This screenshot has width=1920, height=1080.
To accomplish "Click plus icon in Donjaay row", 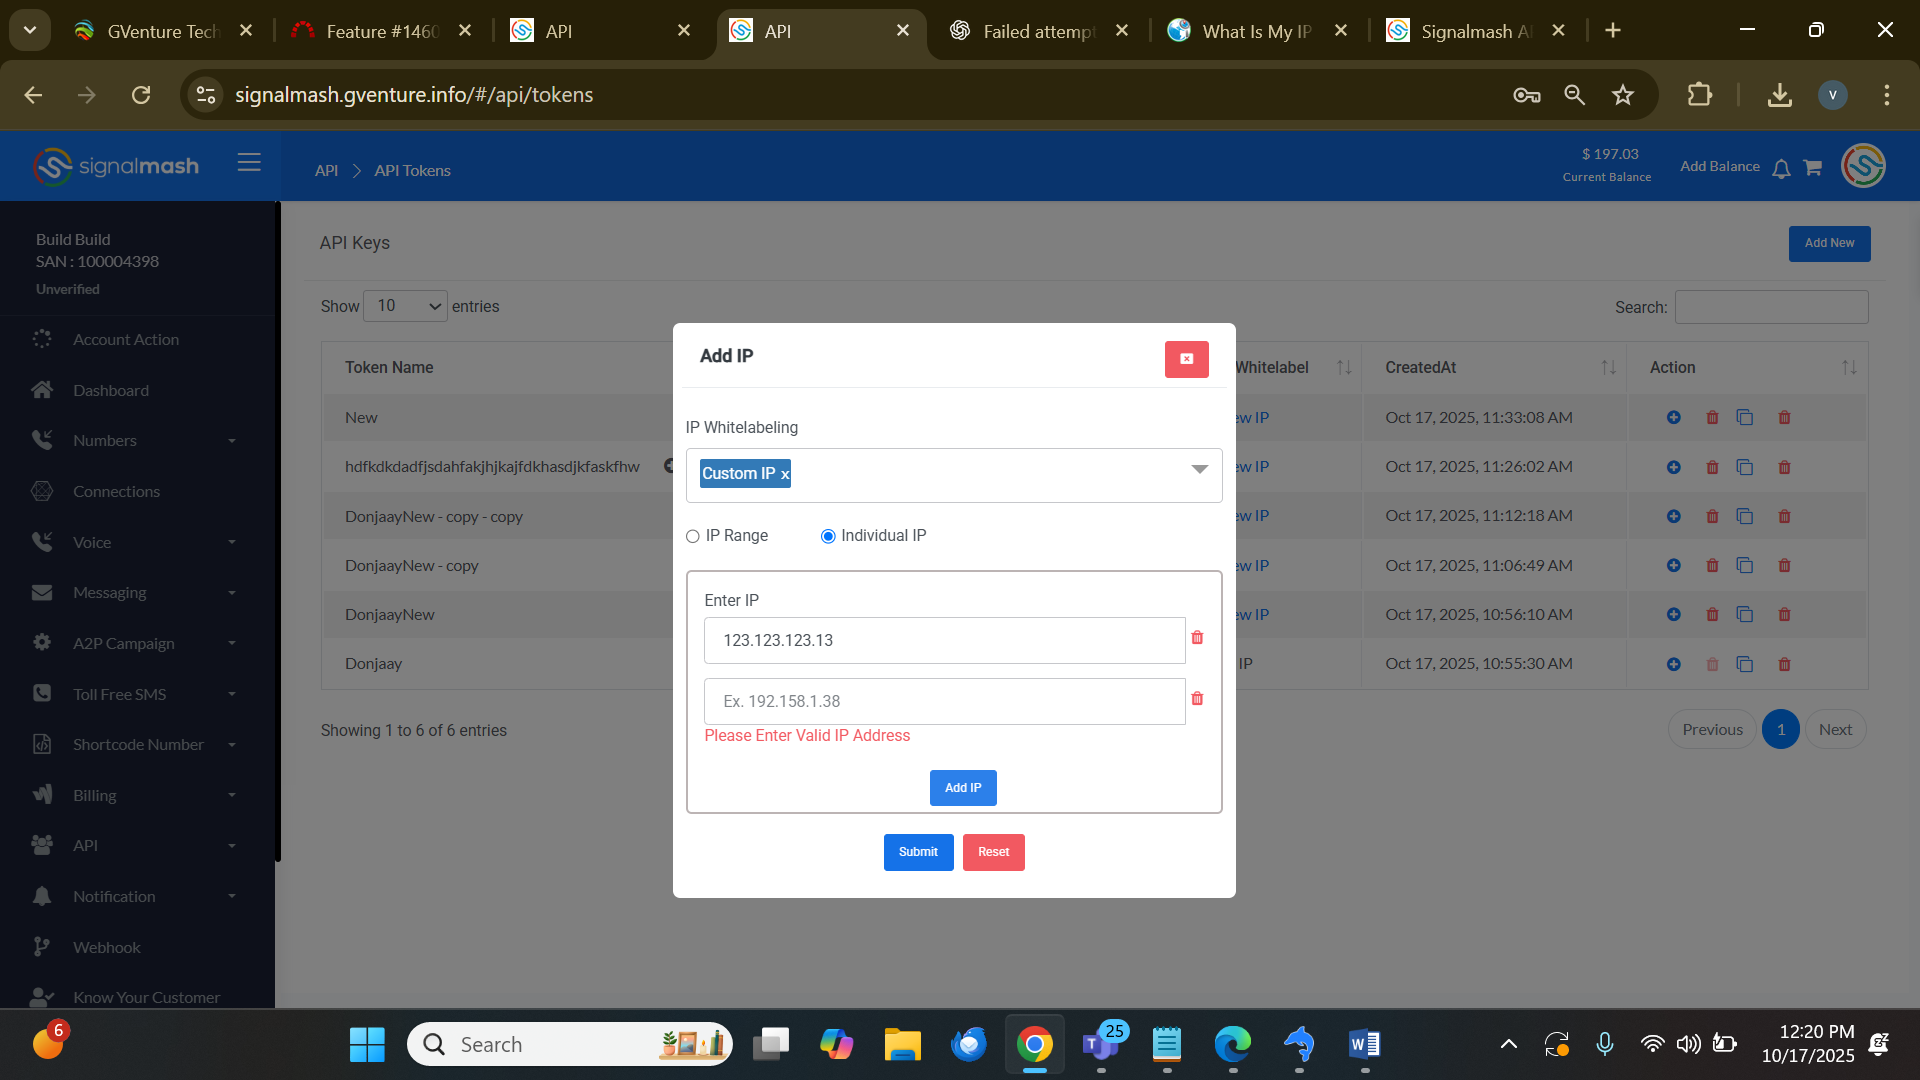I will [x=1673, y=665].
